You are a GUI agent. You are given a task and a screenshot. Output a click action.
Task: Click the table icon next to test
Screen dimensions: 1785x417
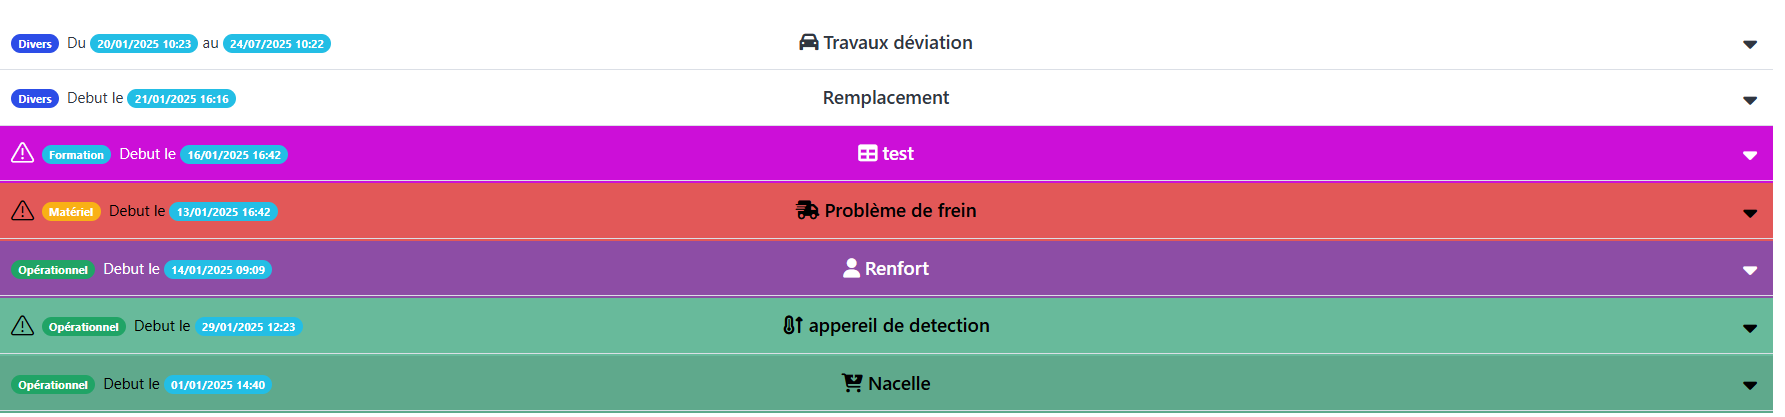click(x=867, y=154)
